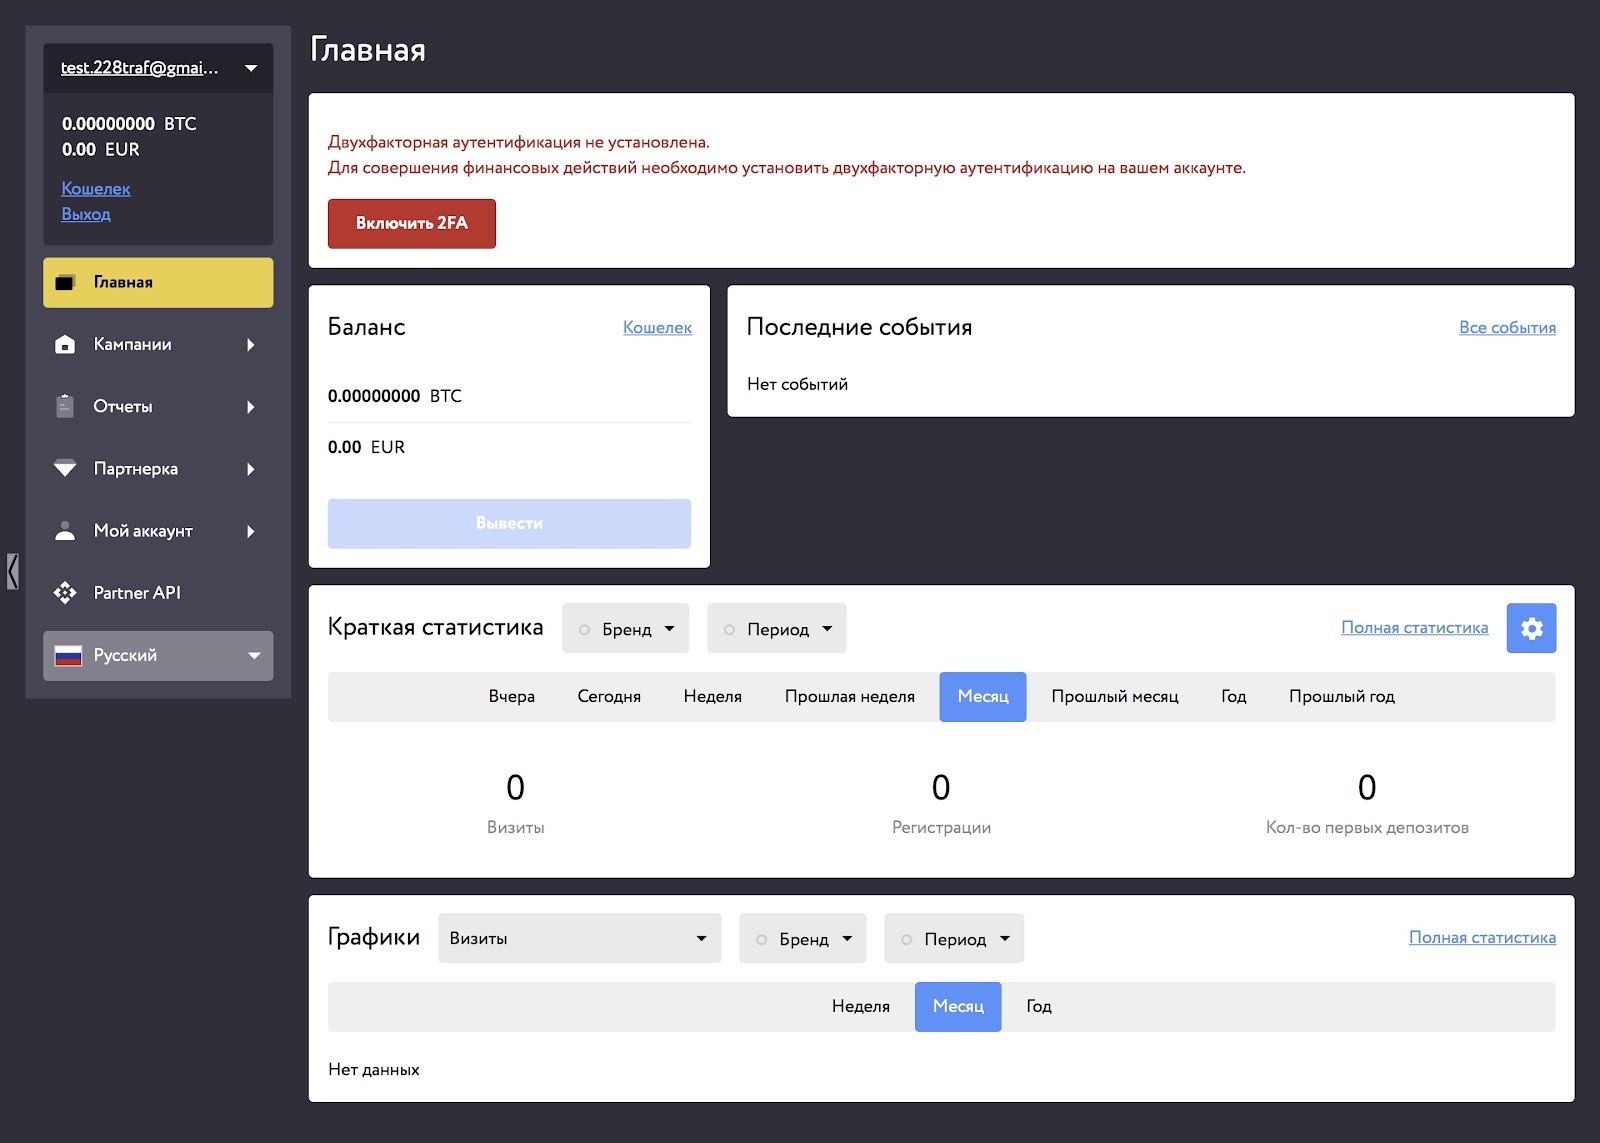Open Мой аккаунт menu item
Image resolution: width=1600 pixels, height=1143 pixels.
click(x=158, y=531)
